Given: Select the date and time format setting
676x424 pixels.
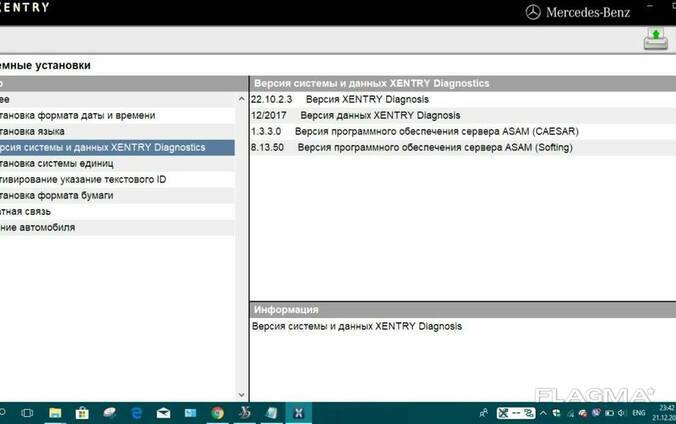Looking at the screenshot, I should [78, 115].
